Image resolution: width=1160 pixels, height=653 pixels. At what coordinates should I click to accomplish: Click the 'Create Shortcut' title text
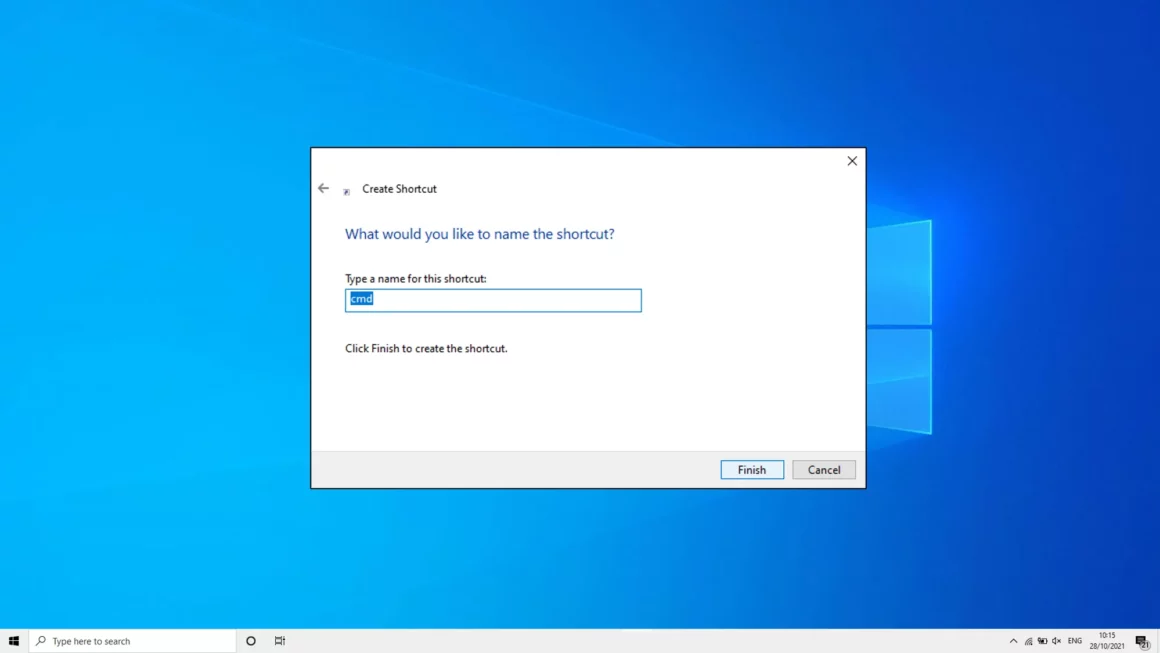coord(399,189)
